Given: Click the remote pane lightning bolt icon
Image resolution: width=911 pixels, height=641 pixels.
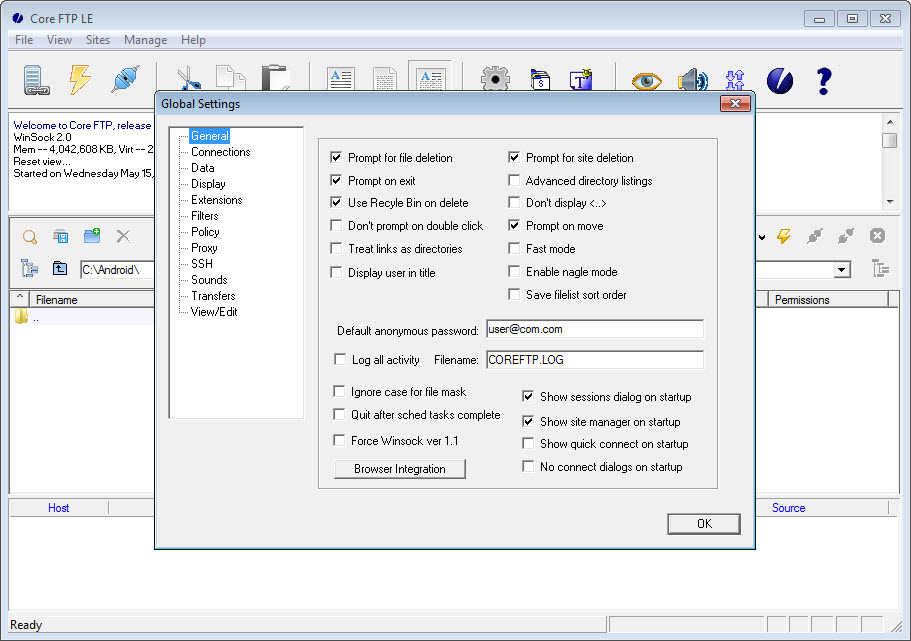Looking at the screenshot, I should point(784,236).
